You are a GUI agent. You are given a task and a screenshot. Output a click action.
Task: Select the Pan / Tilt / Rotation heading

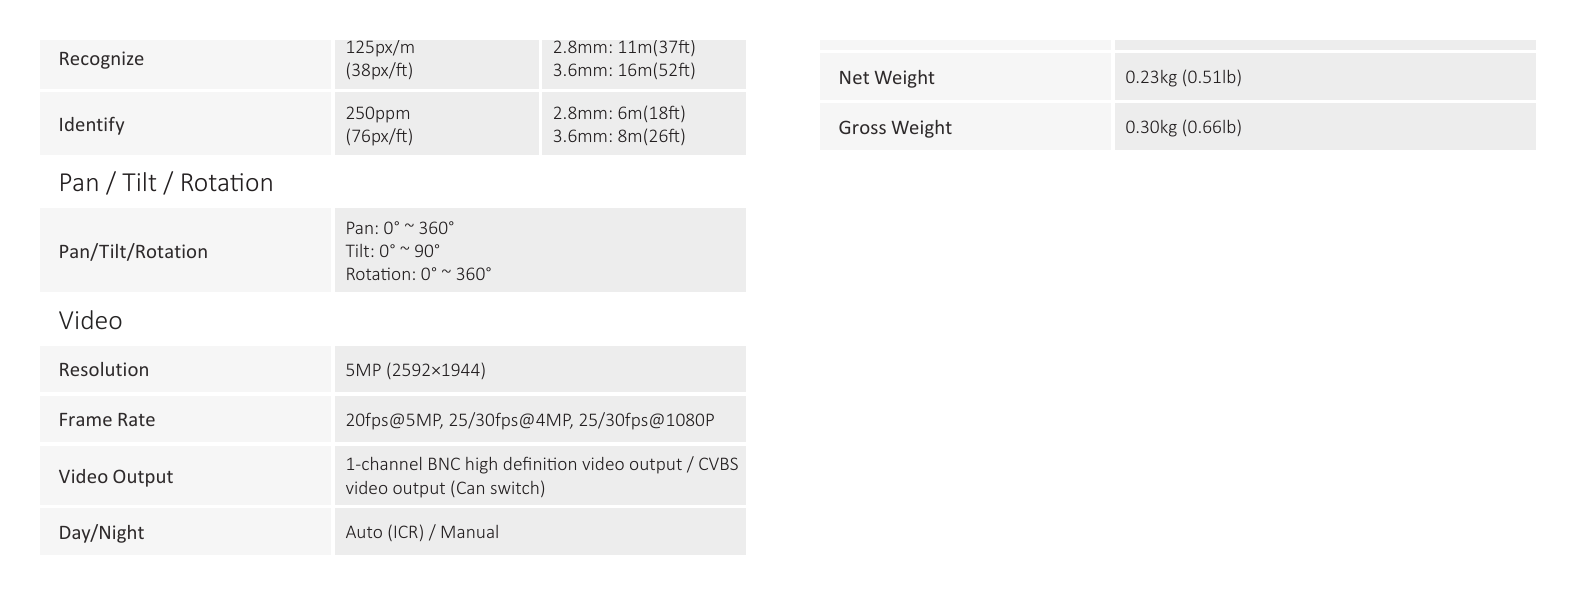point(166,183)
